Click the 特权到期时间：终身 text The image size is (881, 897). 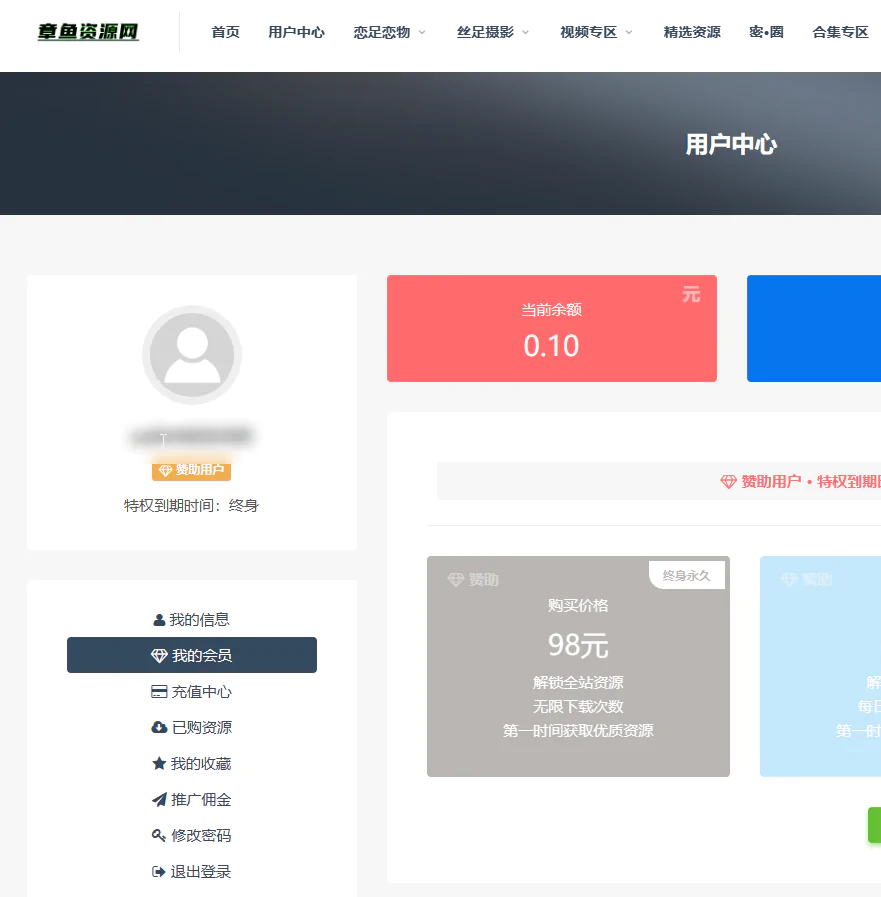[x=192, y=506]
